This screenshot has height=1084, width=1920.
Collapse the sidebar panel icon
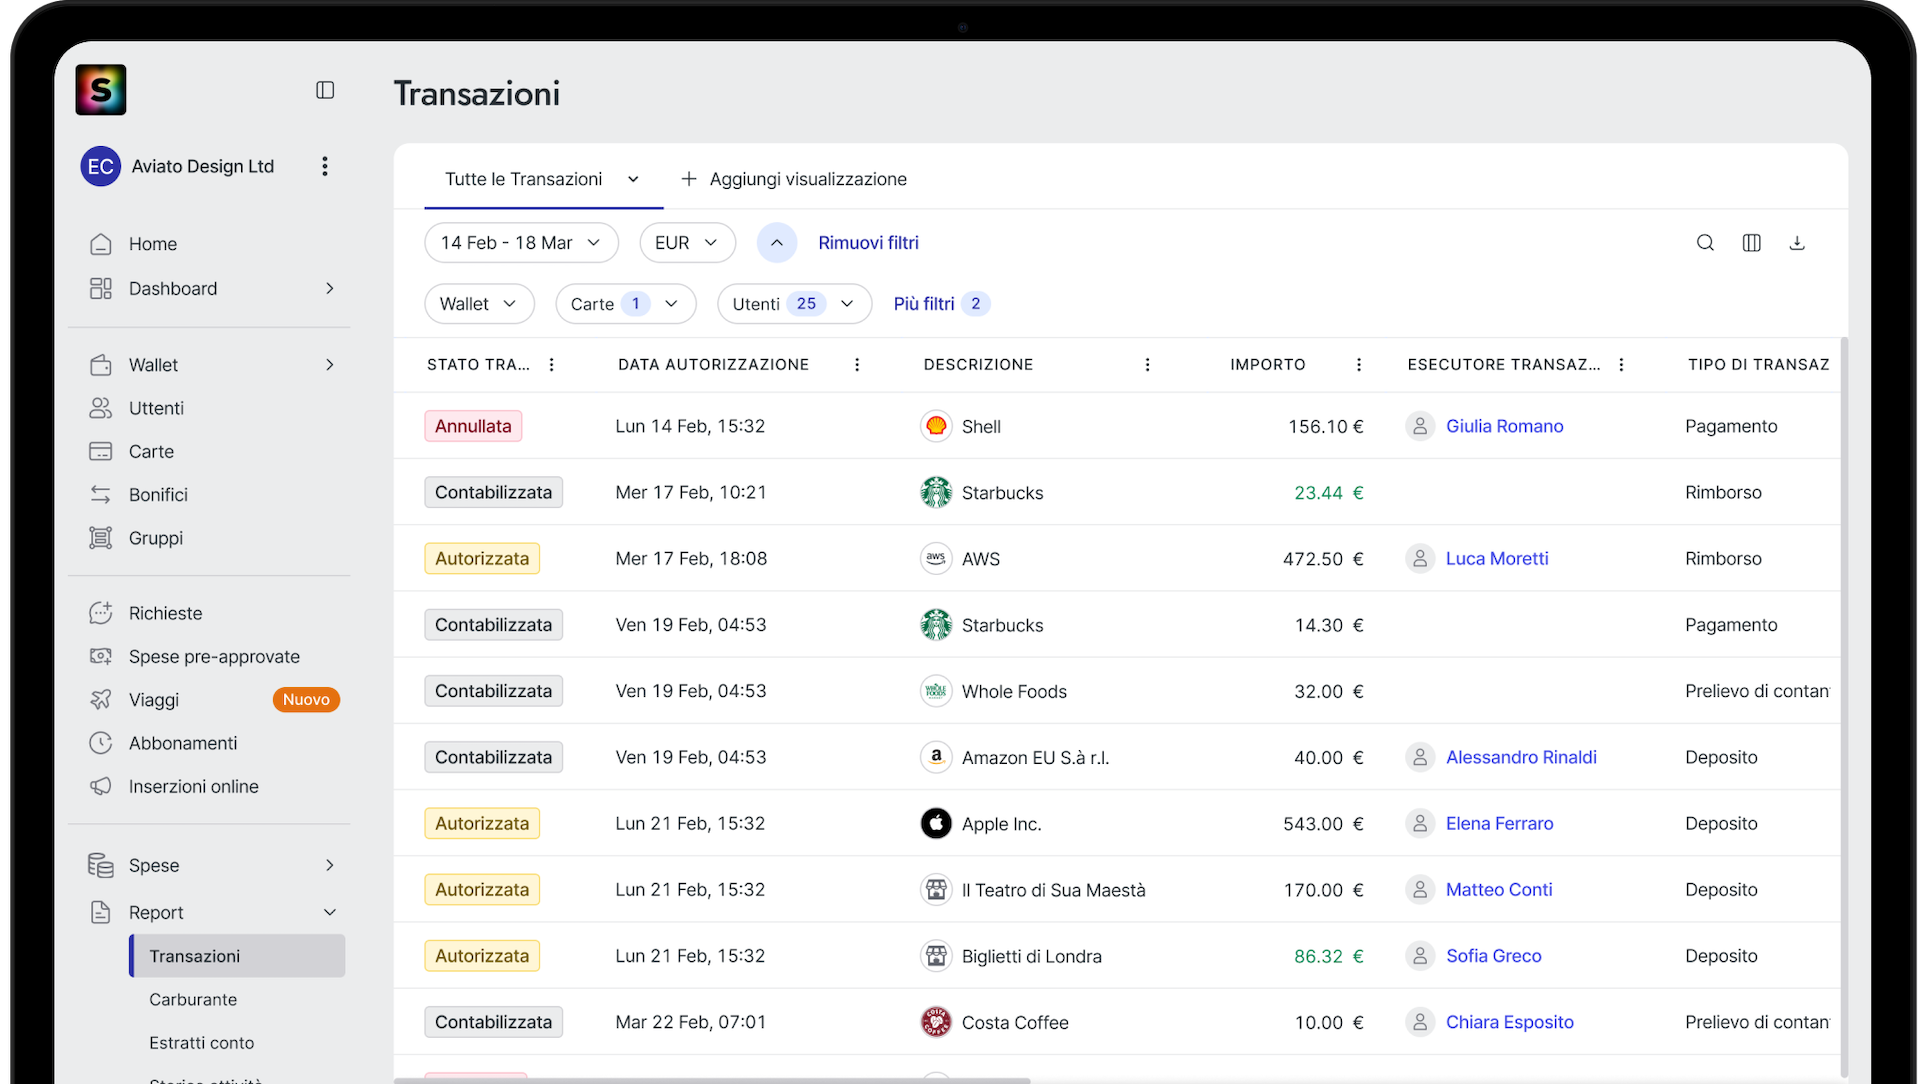[x=325, y=90]
